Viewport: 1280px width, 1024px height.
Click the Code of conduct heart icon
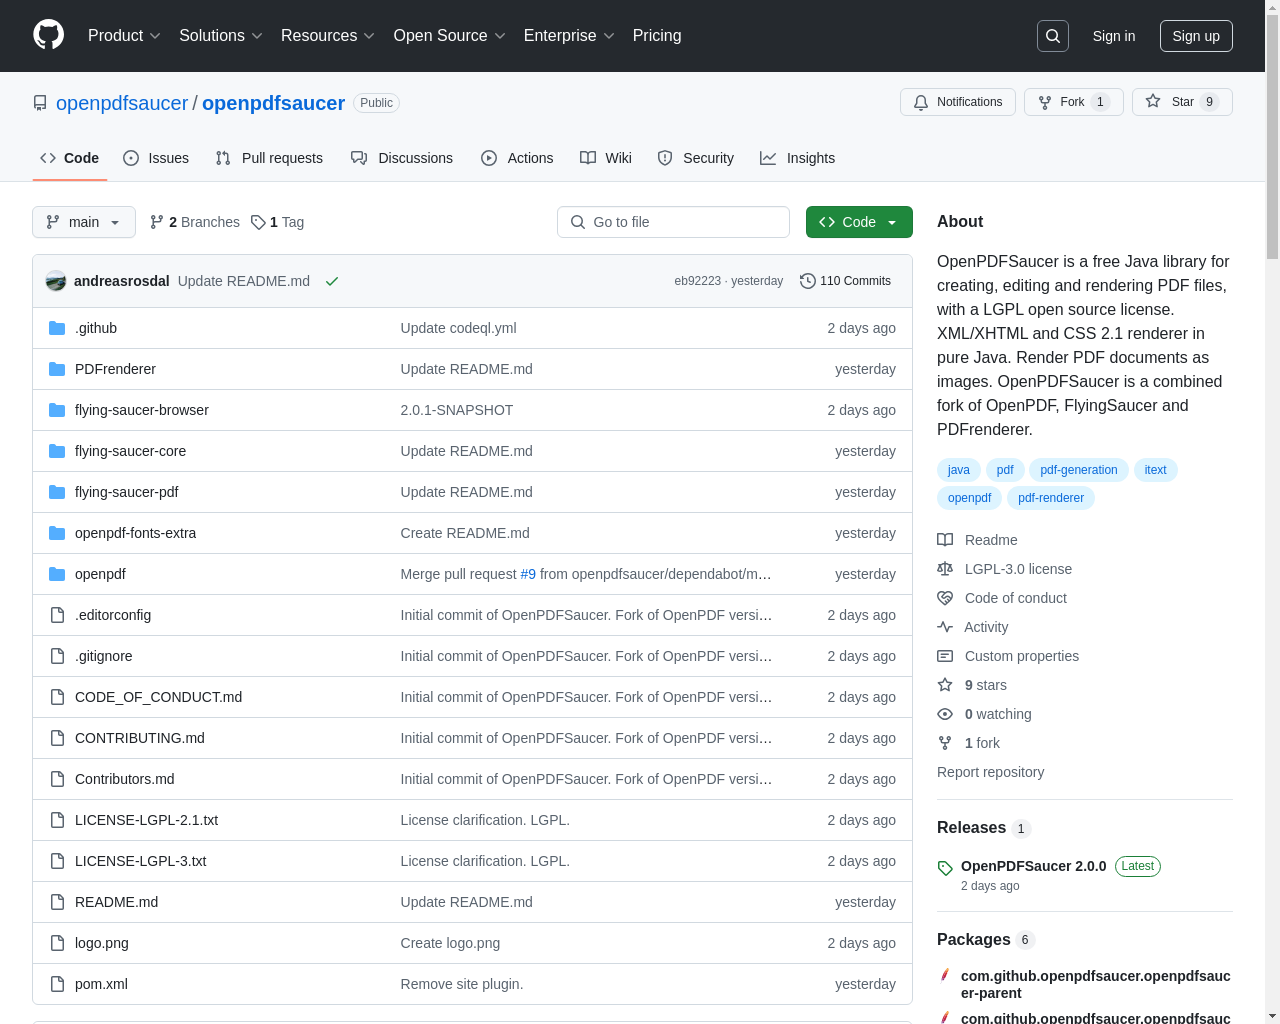(945, 598)
